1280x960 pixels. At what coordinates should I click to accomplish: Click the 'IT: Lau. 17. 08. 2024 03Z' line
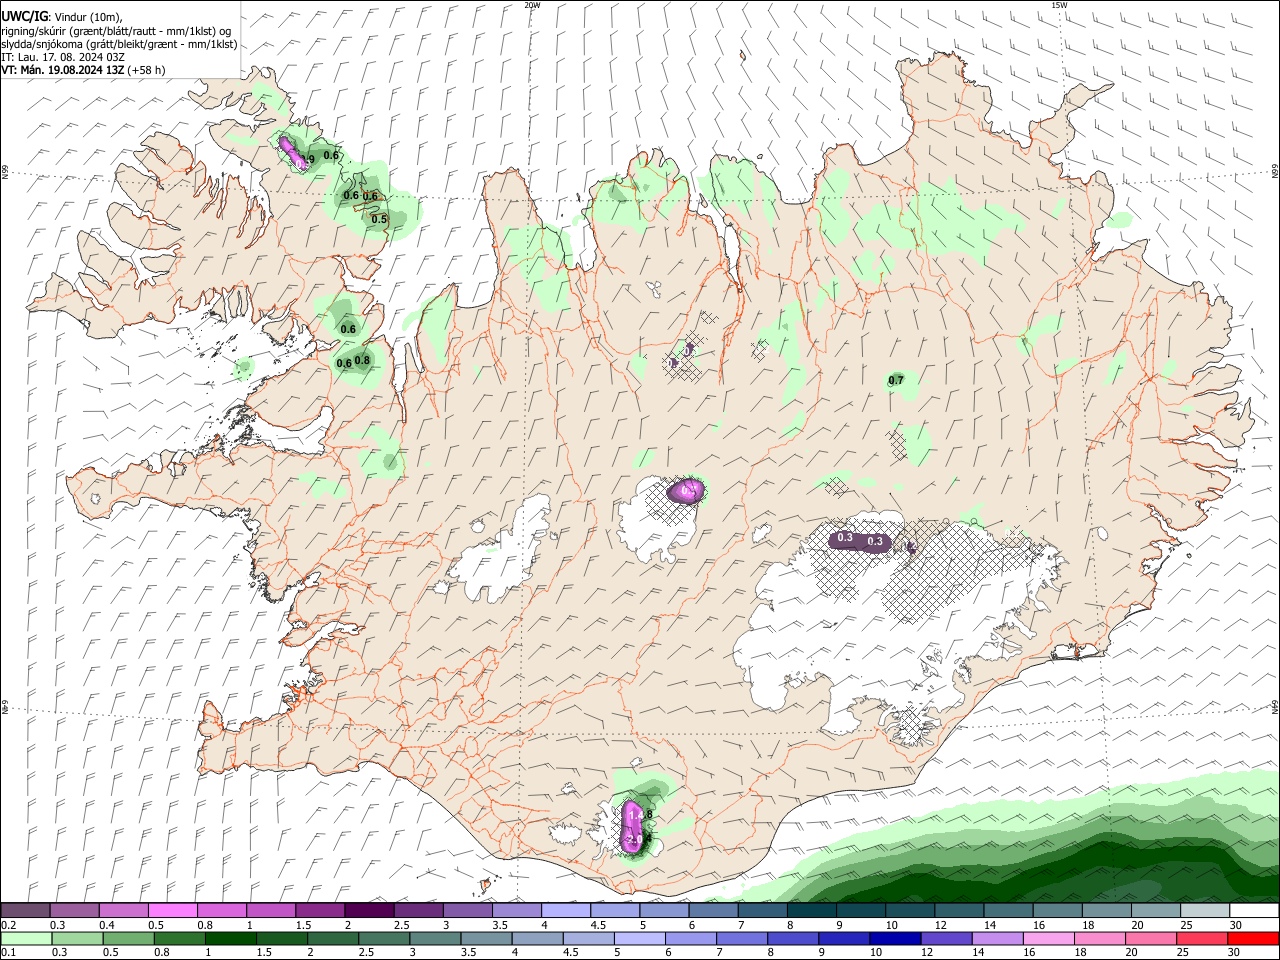[x=63, y=57]
